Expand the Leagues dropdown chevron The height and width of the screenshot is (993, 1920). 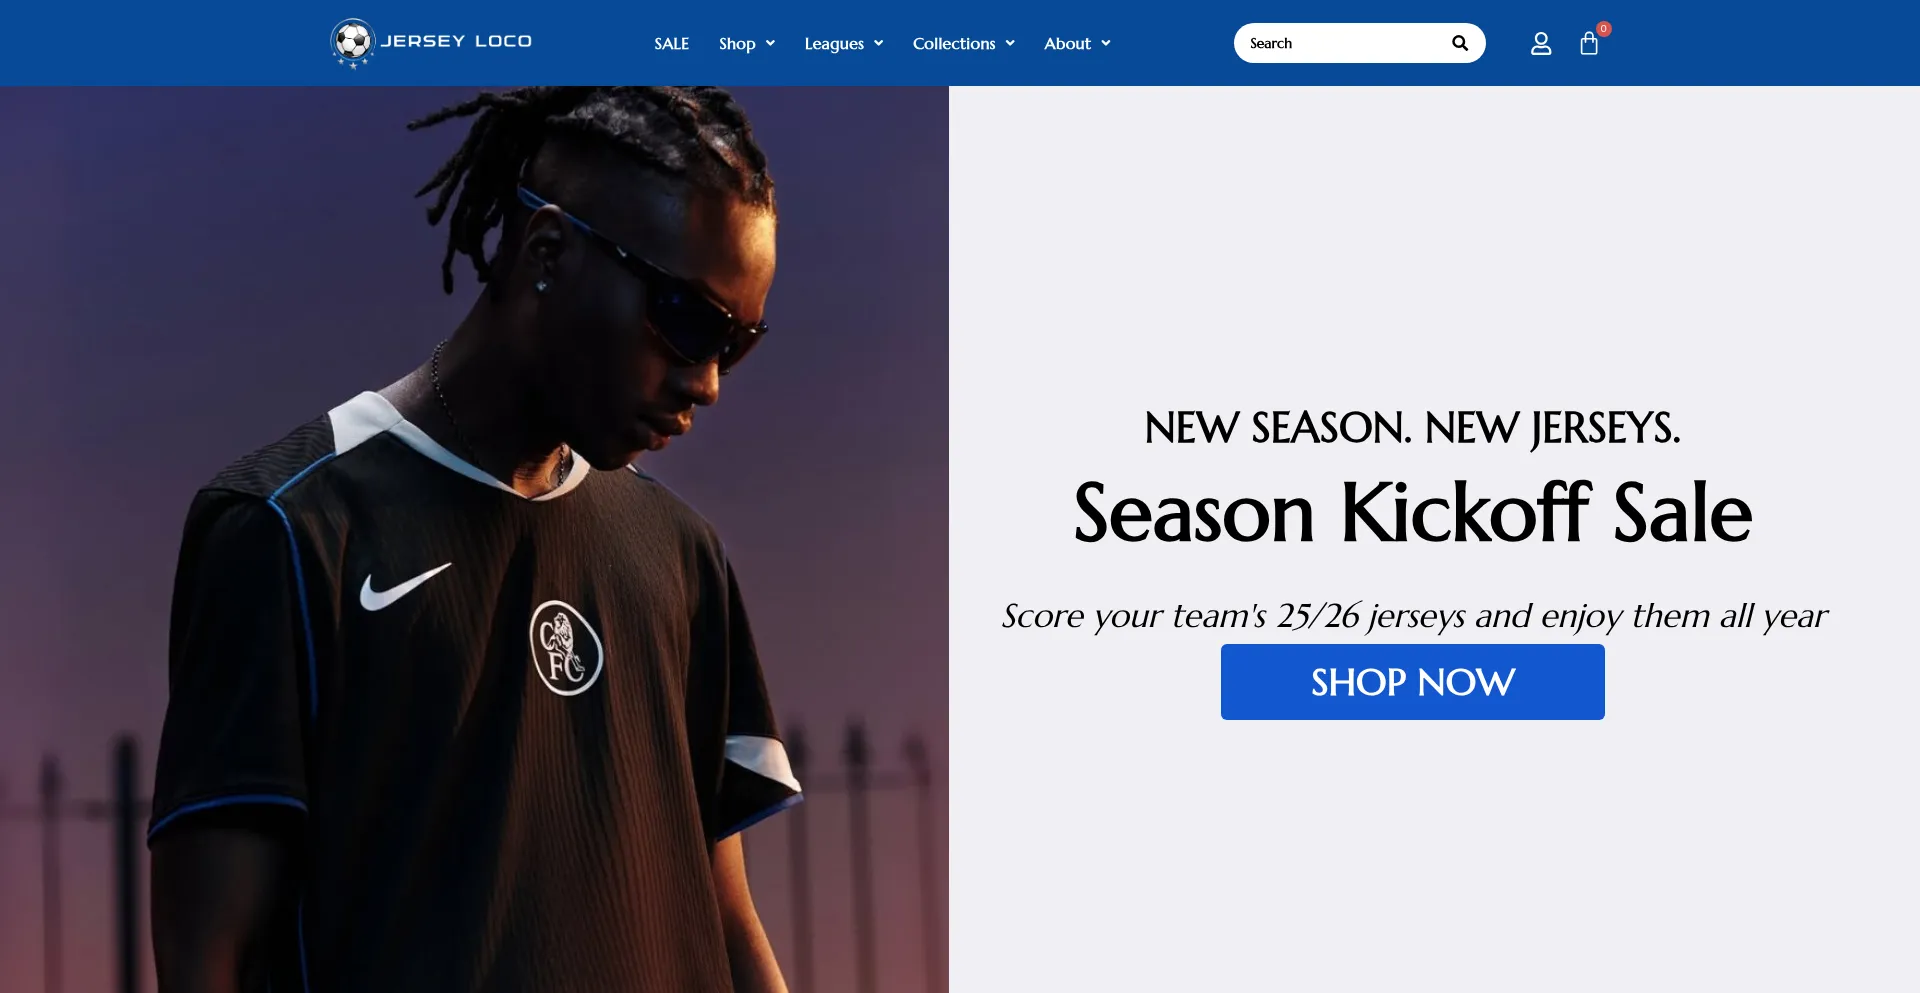coord(878,43)
